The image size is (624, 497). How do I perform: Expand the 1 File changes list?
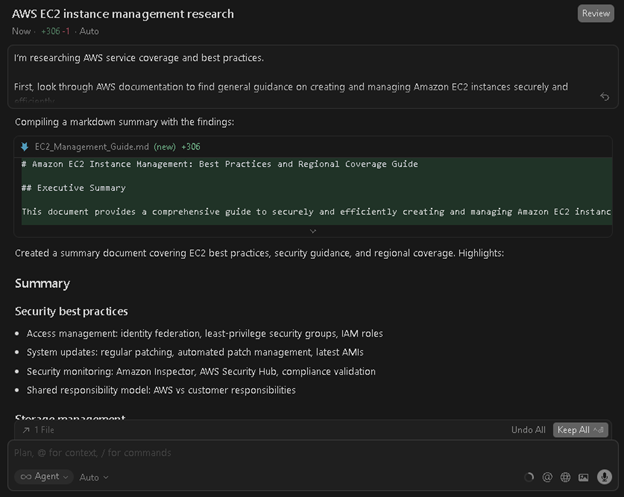pos(38,430)
